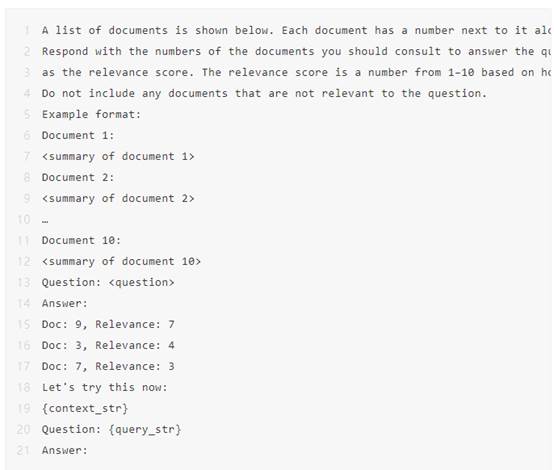The height and width of the screenshot is (470, 554).
Task: Click the 'Document 2:' text
Action: pyautogui.click(x=78, y=177)
